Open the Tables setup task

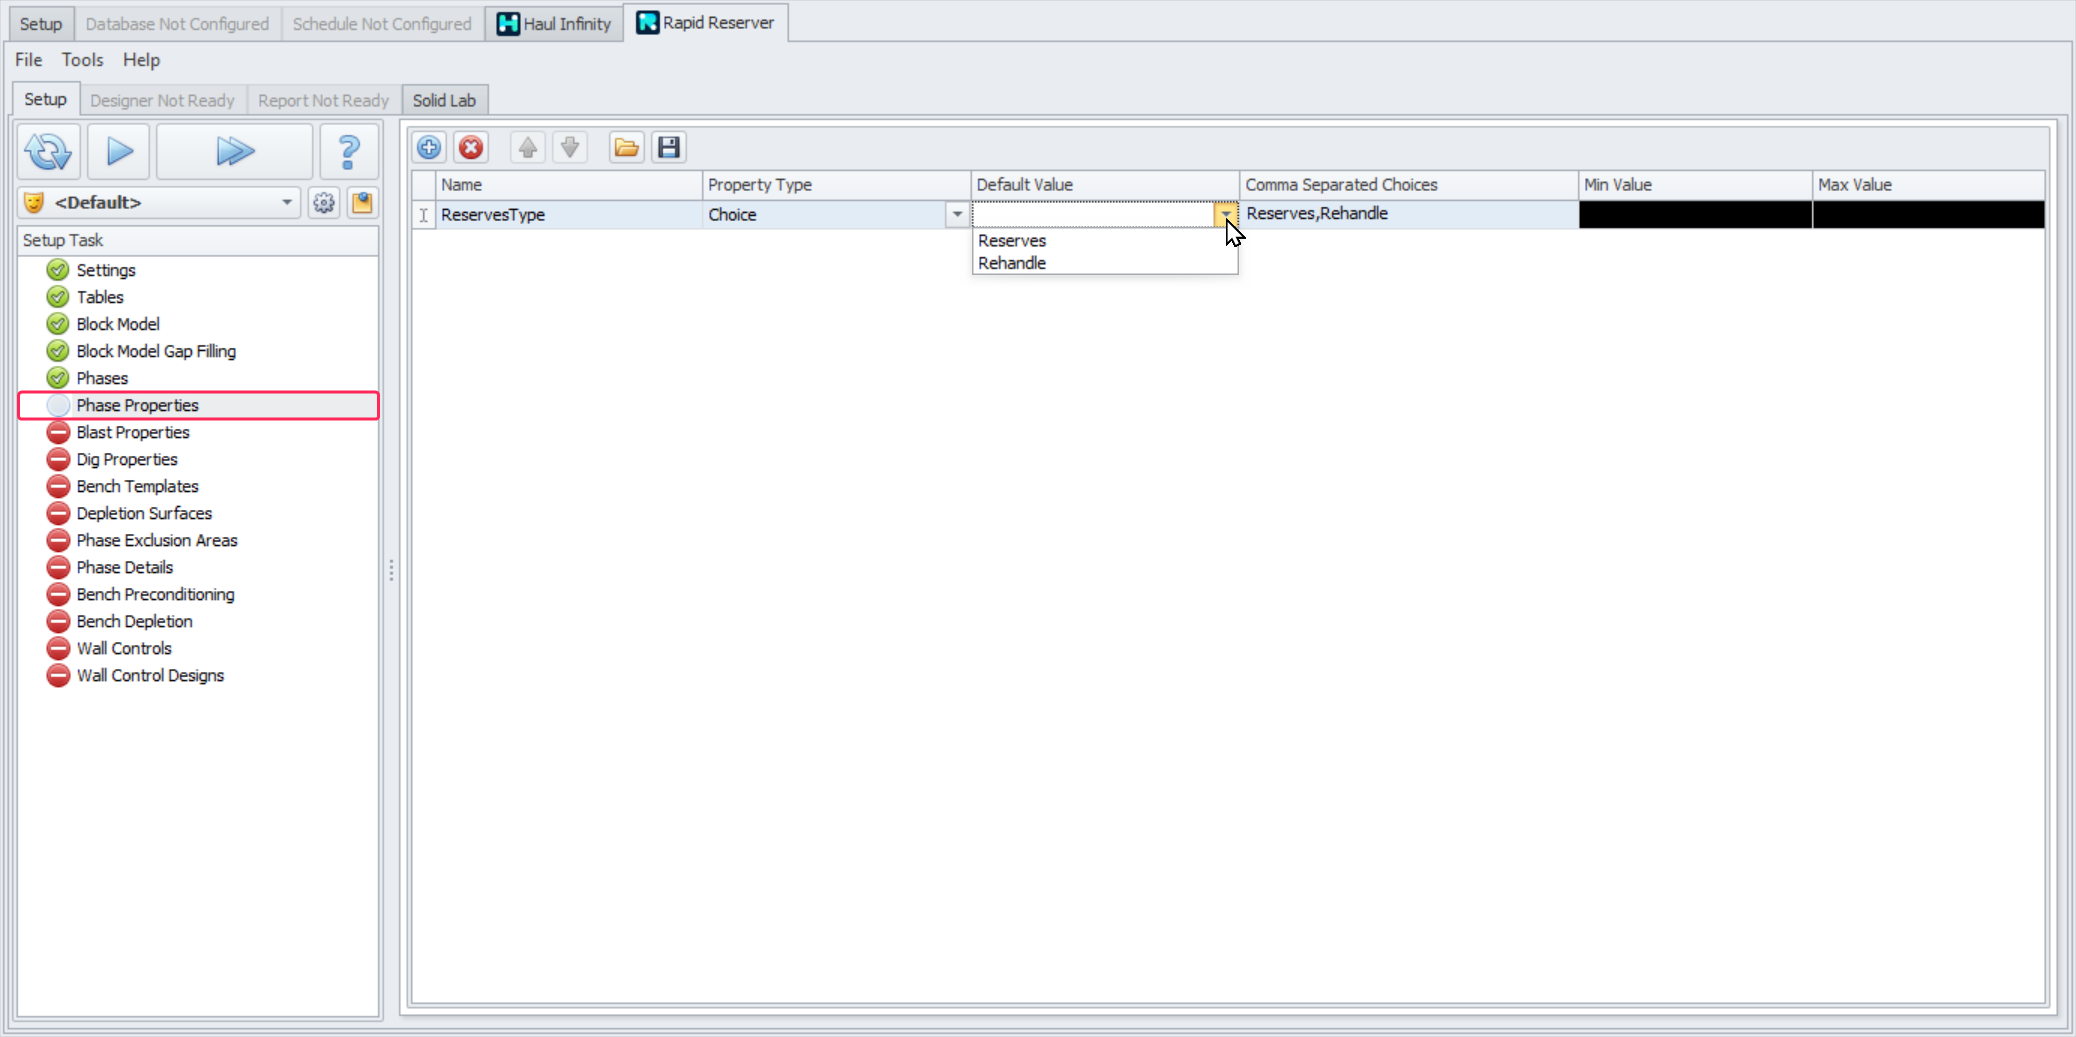coord(100,297)
